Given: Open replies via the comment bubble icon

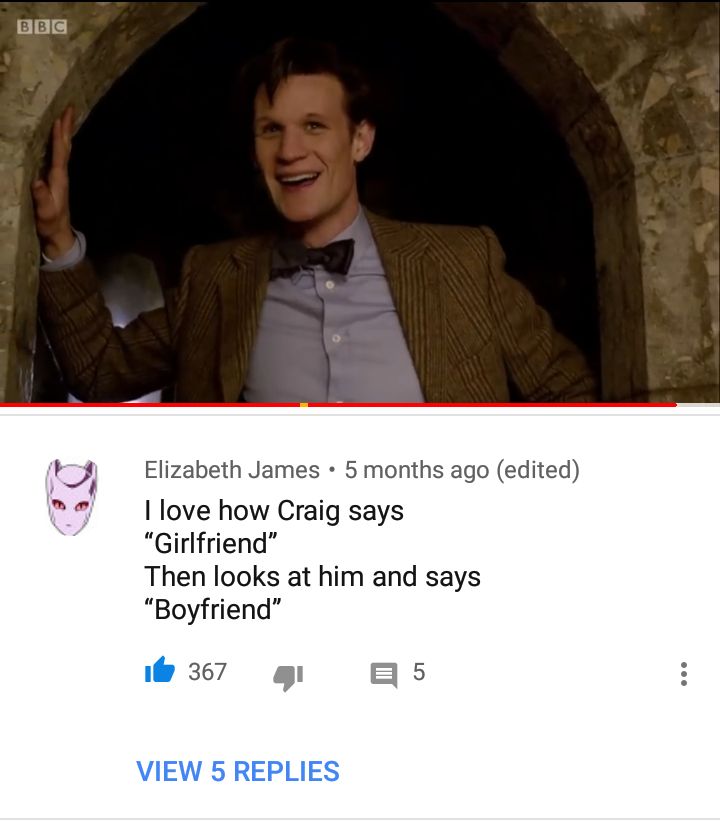Looking at the screenshot, I should coord(384,674).
